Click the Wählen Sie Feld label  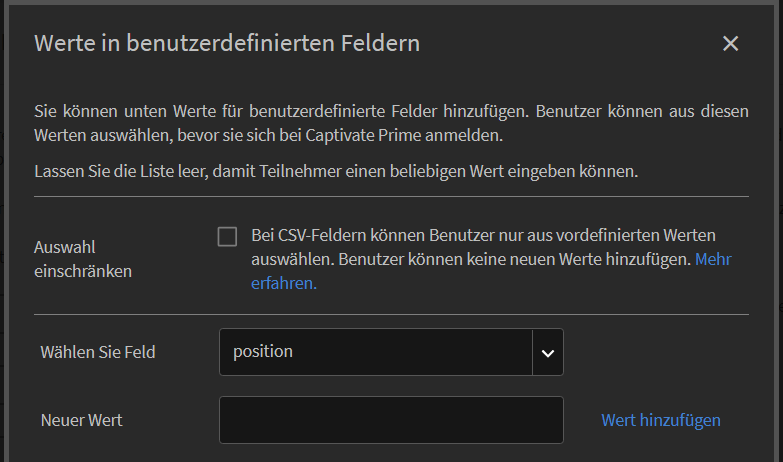pyautogui.click(x=98, y=352)
